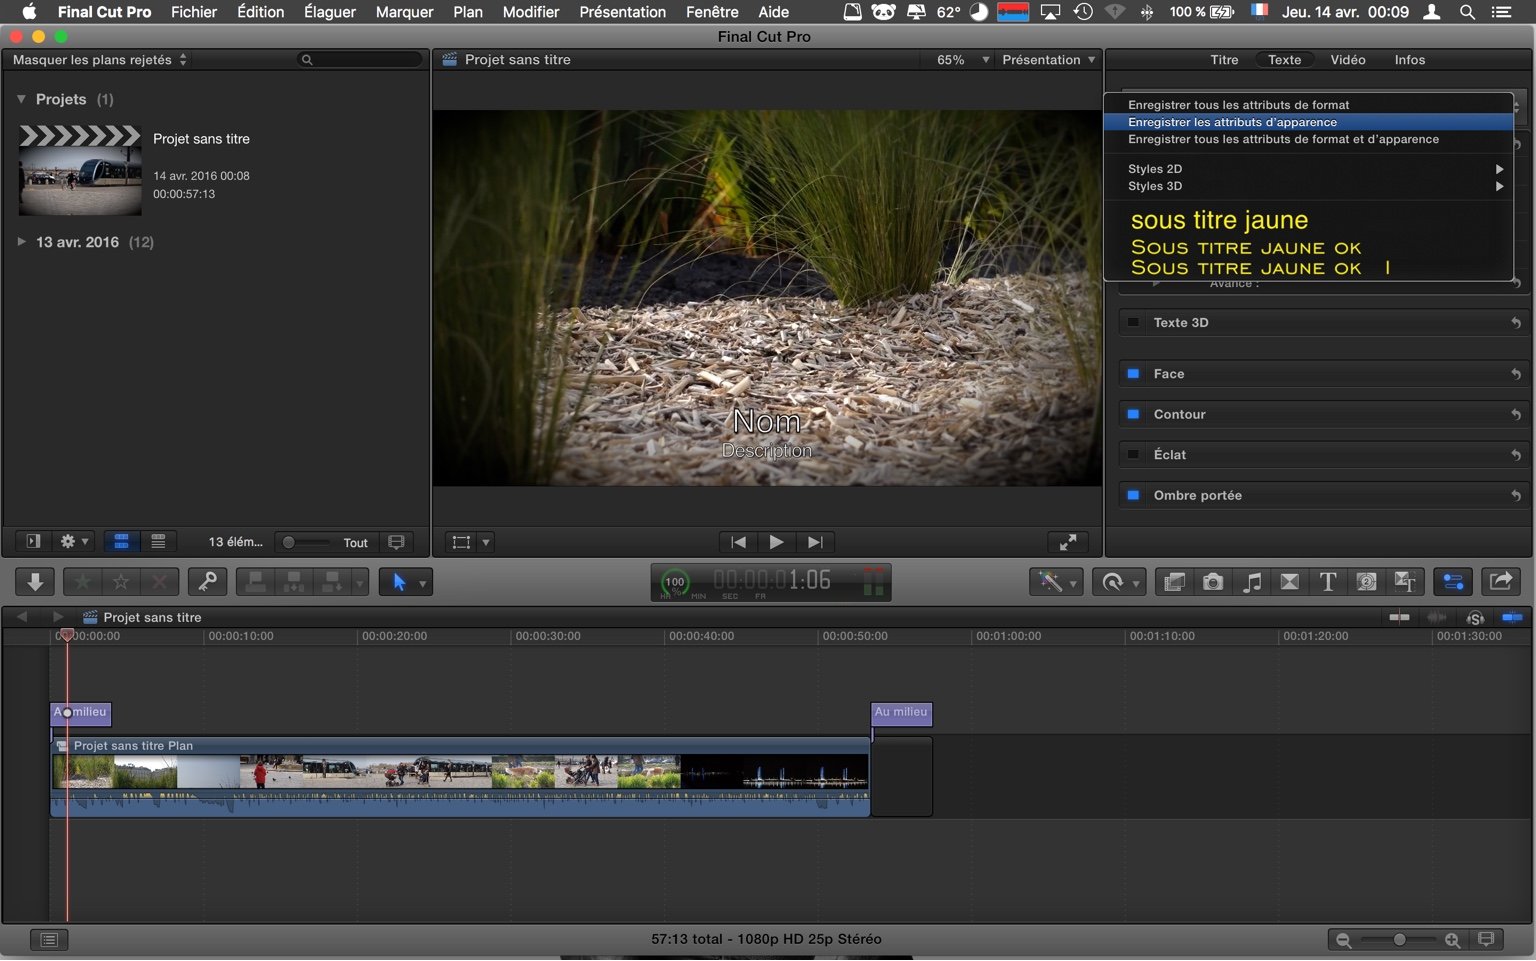Open the keyword editor key icon
1536x961 pixels.
click(208, 582)
